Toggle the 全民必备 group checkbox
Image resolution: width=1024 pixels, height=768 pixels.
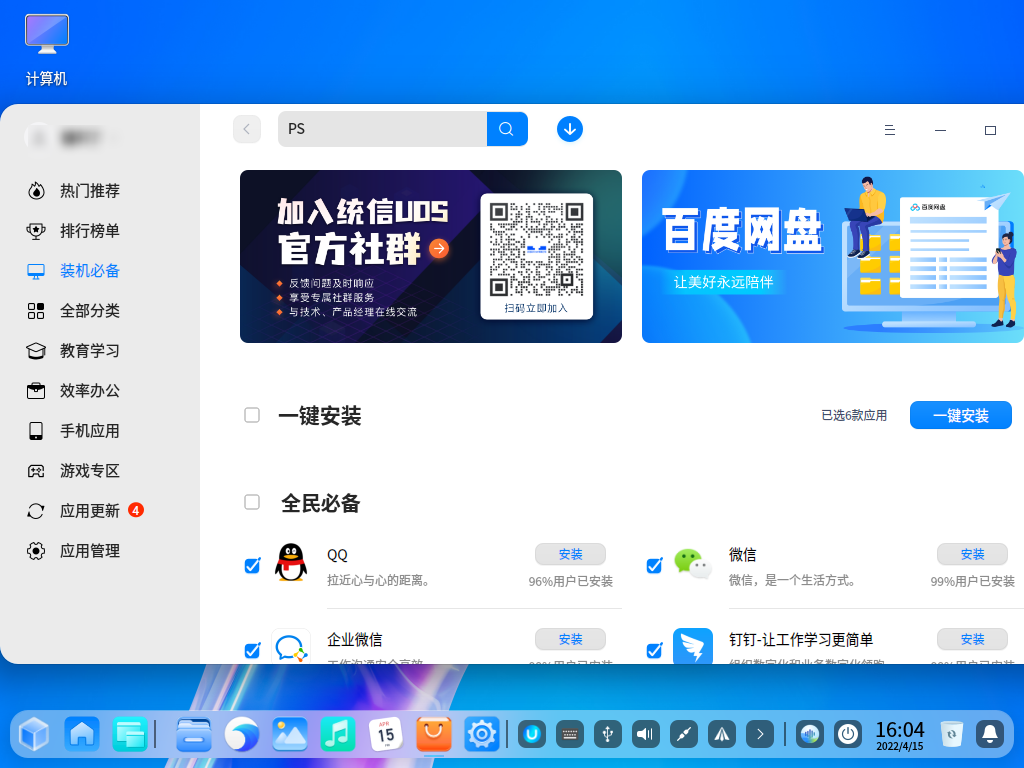(x=252, y=502)
